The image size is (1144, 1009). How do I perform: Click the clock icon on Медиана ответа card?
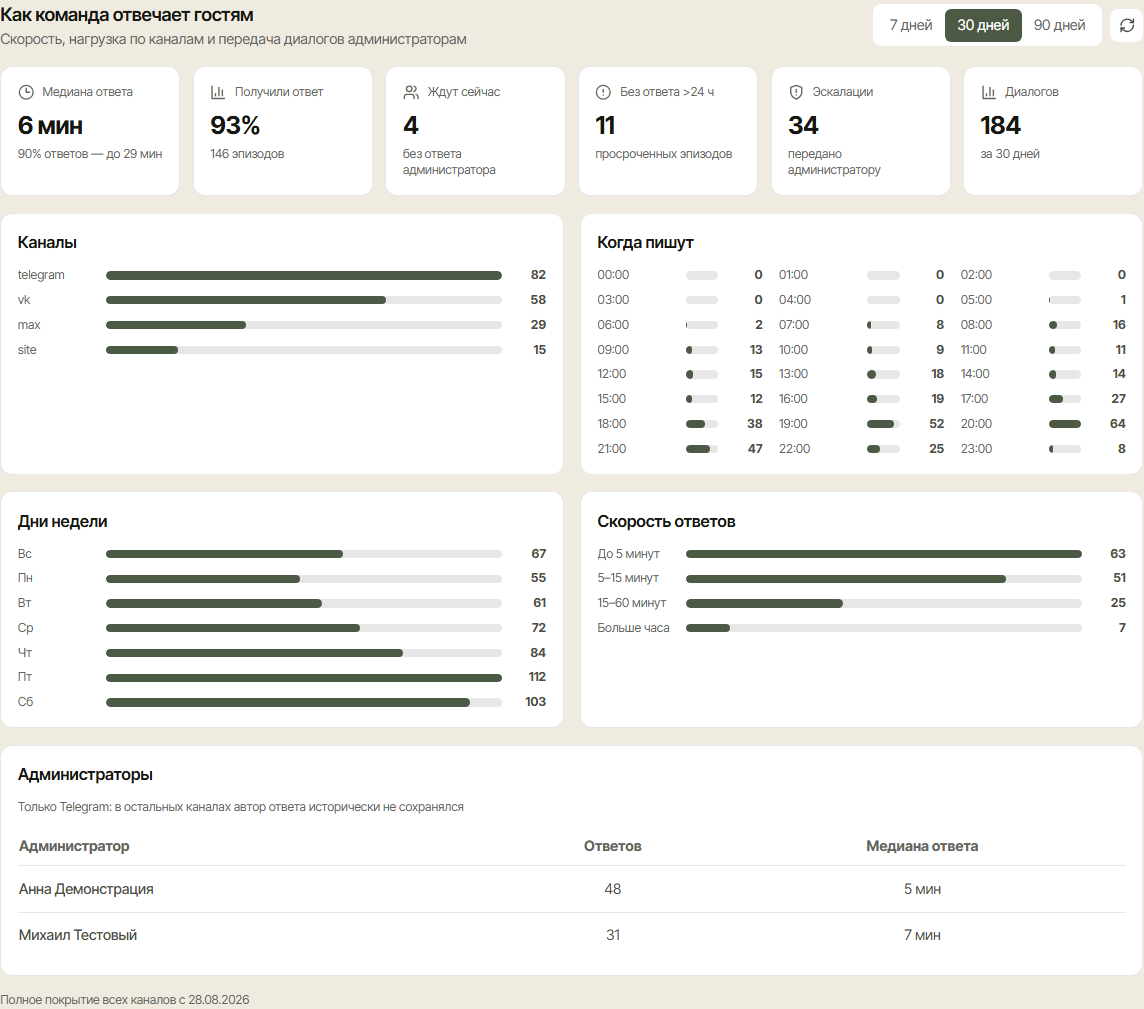26,92
